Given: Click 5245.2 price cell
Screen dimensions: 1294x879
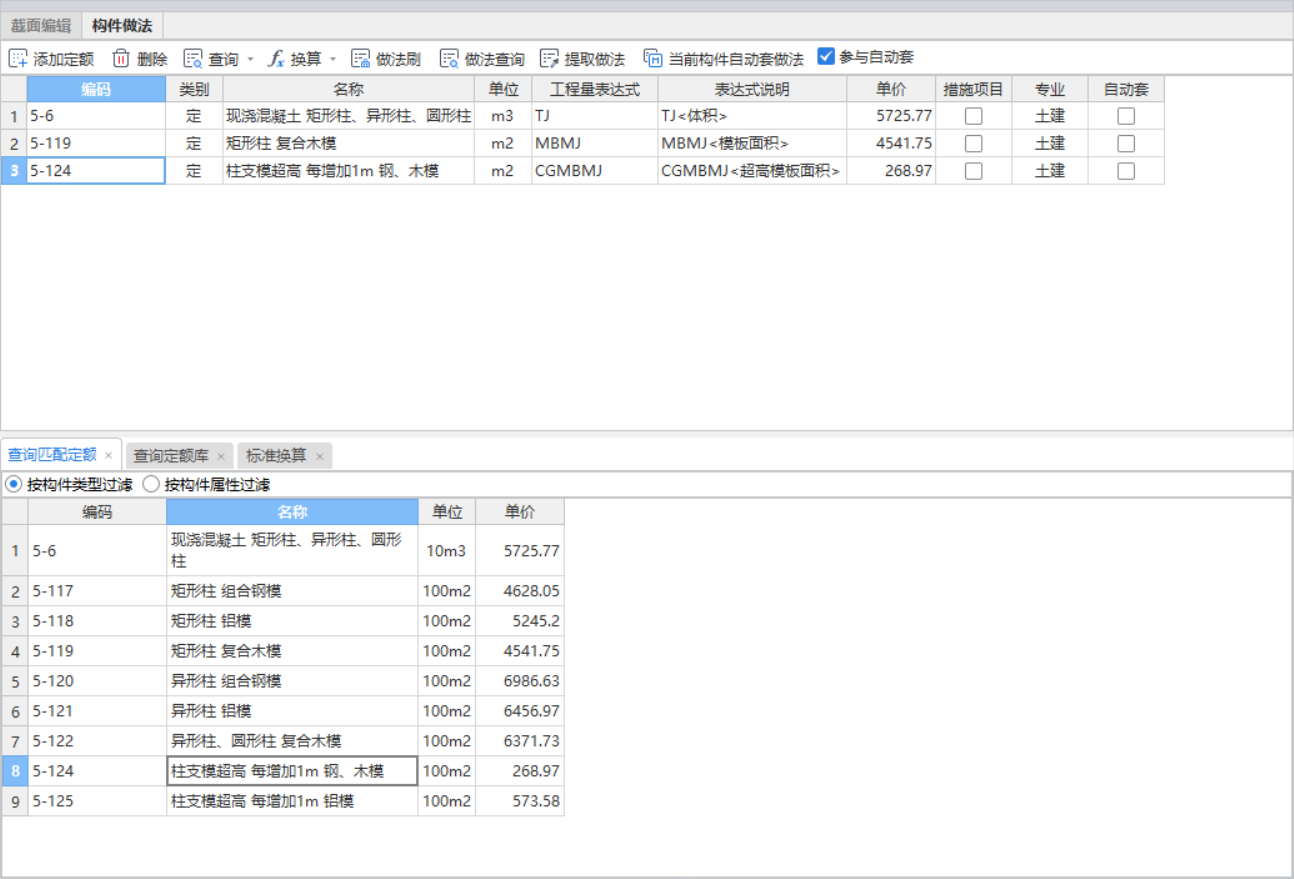Looking at the screenshot, I should coord(520,621).
